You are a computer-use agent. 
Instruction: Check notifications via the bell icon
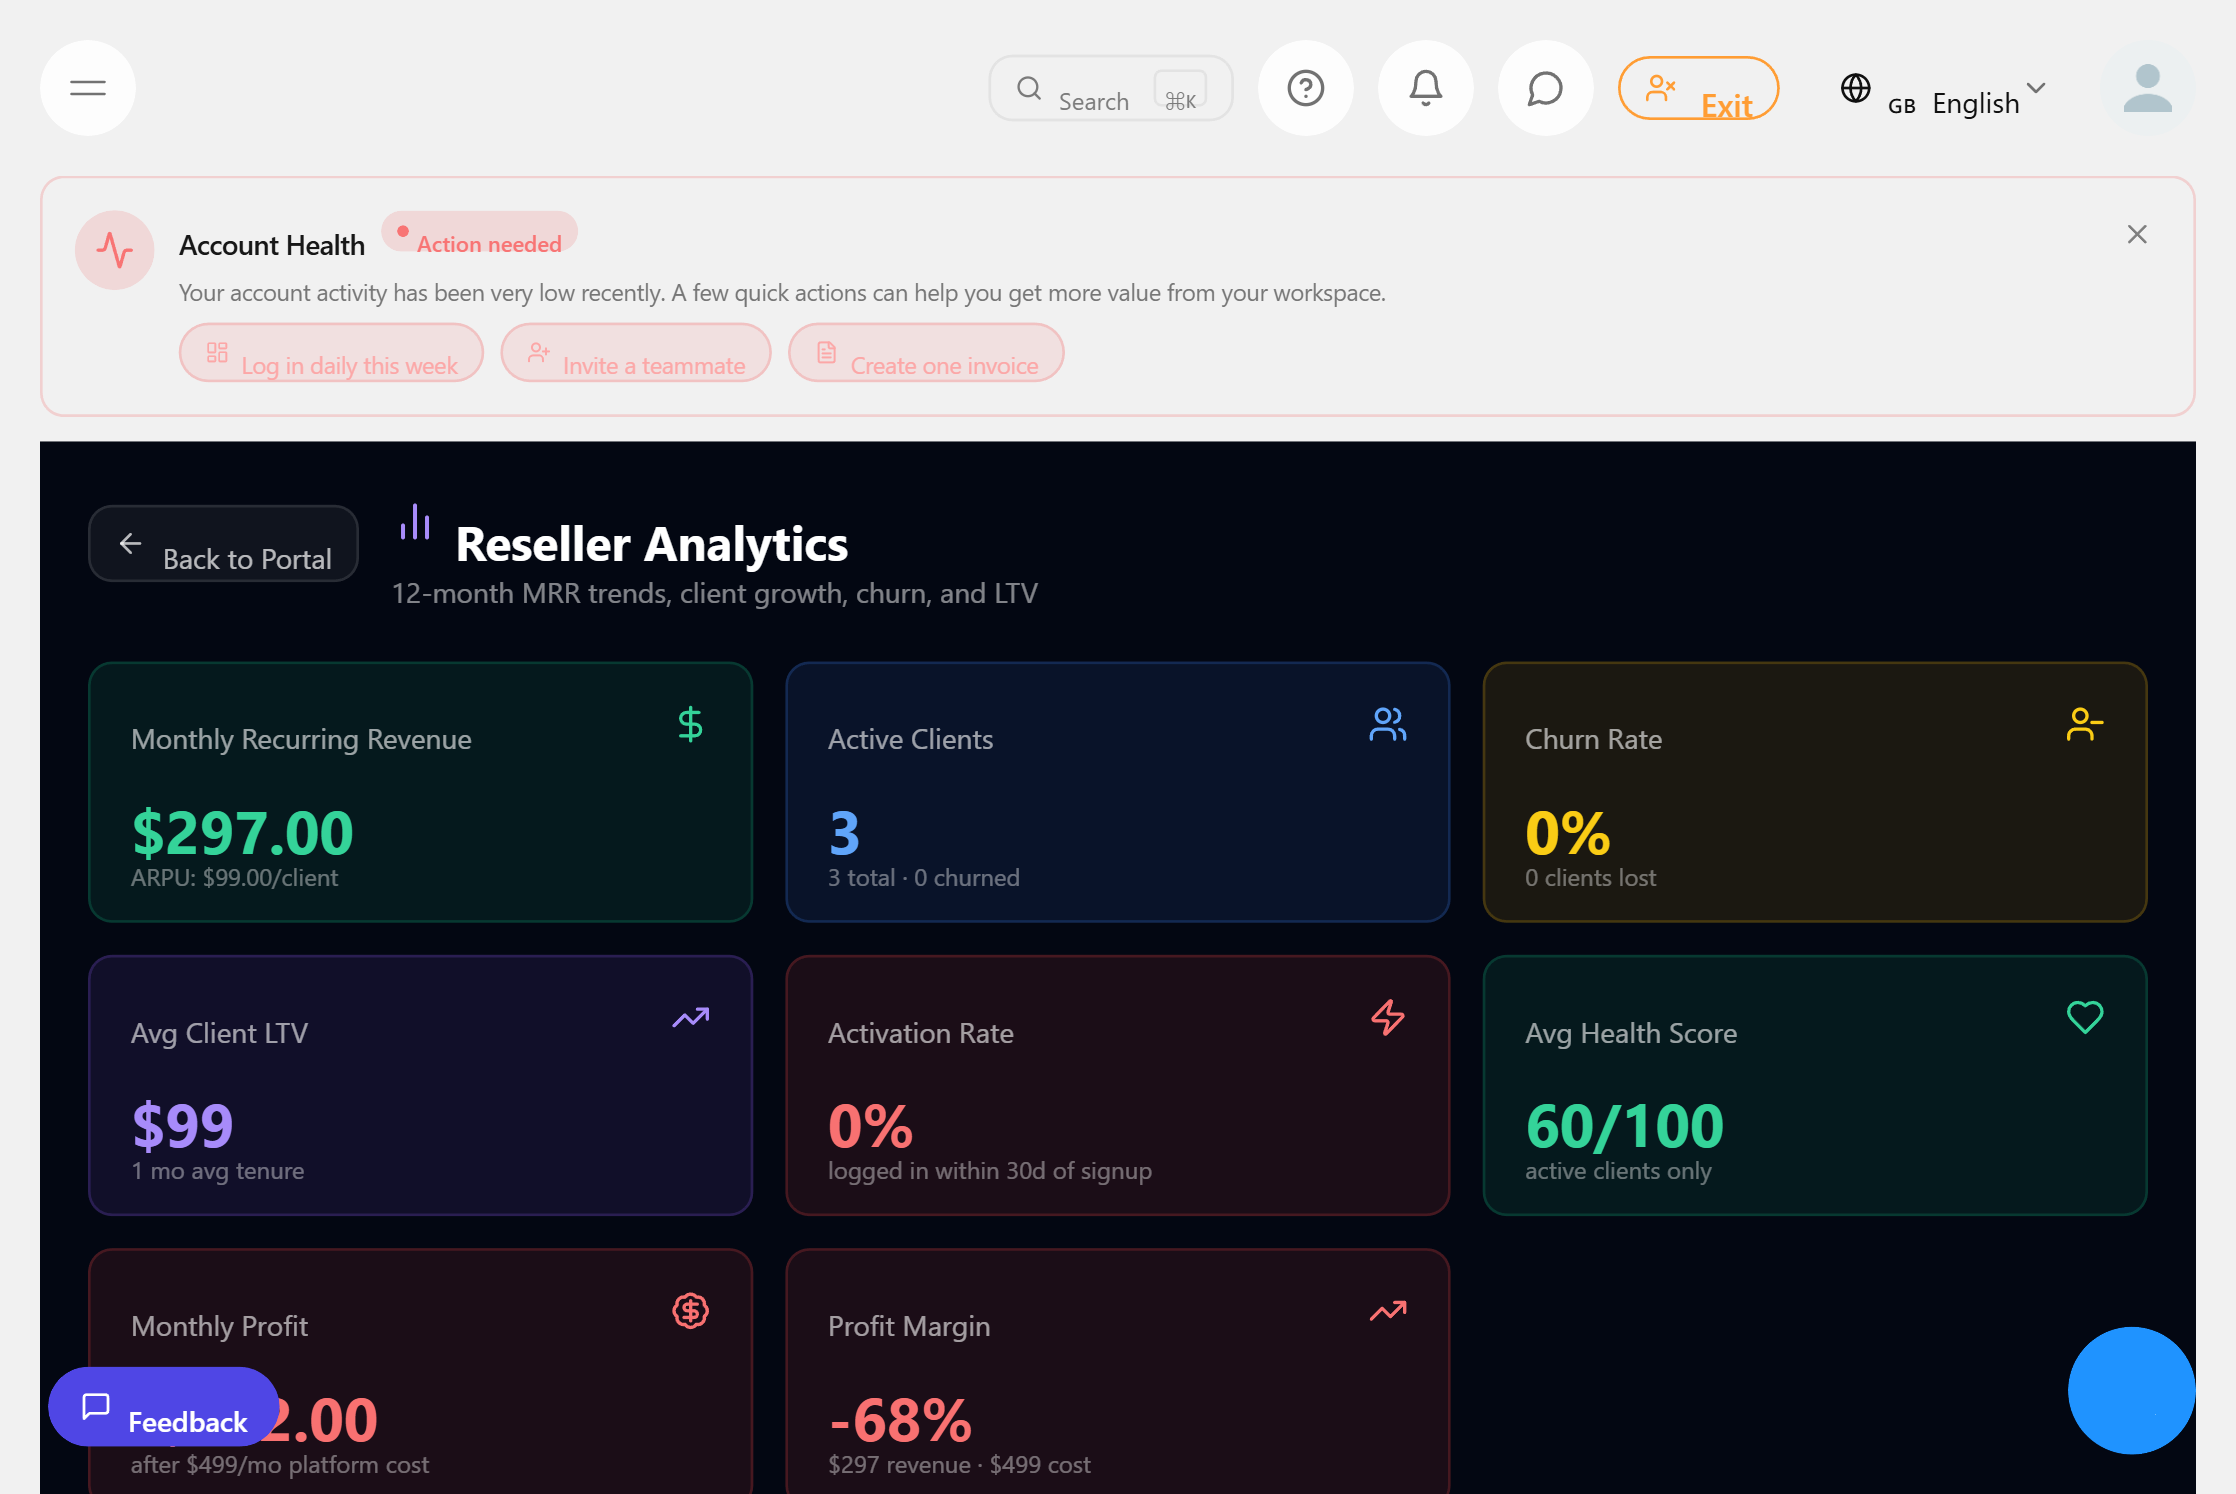click(x=1425, y=88)
